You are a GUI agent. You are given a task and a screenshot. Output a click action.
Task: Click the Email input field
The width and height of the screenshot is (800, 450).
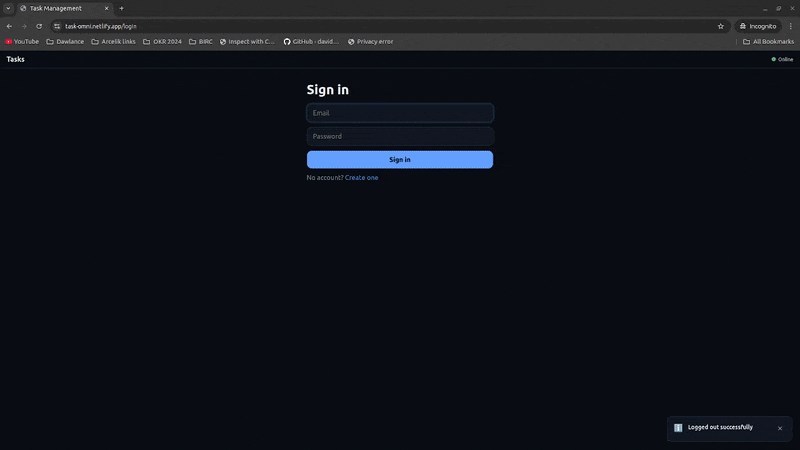point(400,113)
